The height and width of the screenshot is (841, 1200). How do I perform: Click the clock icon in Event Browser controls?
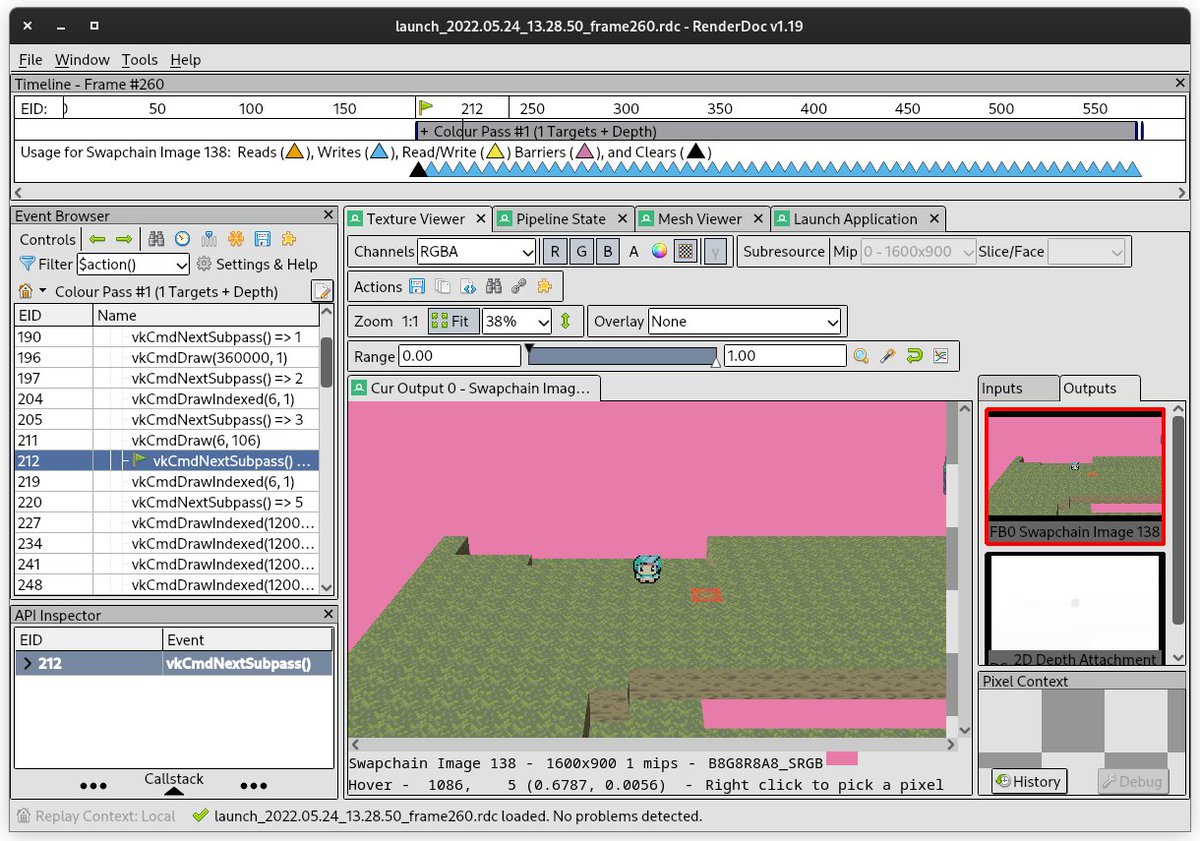(181, 239)
